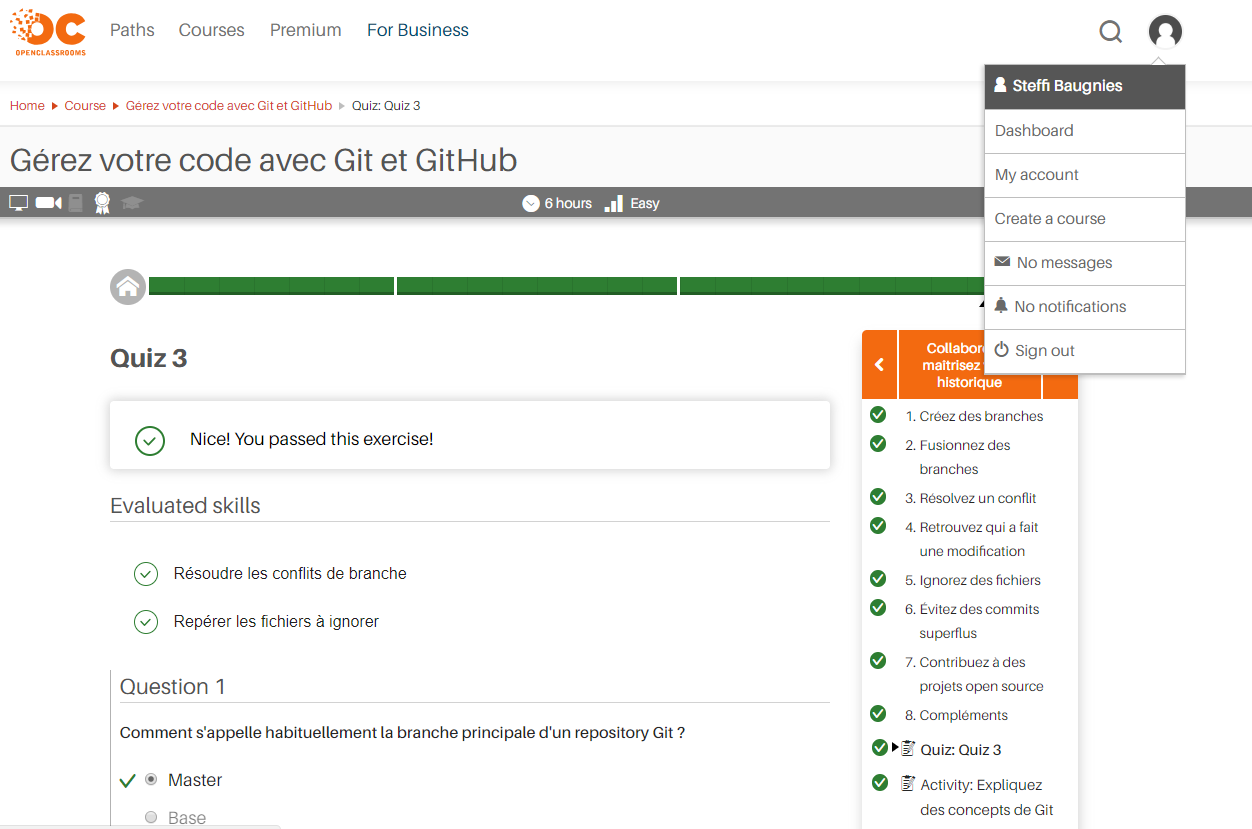Open Quiz: Quiz 3 in sidebar
The image size is (1252, 829).
click(961, 750)
